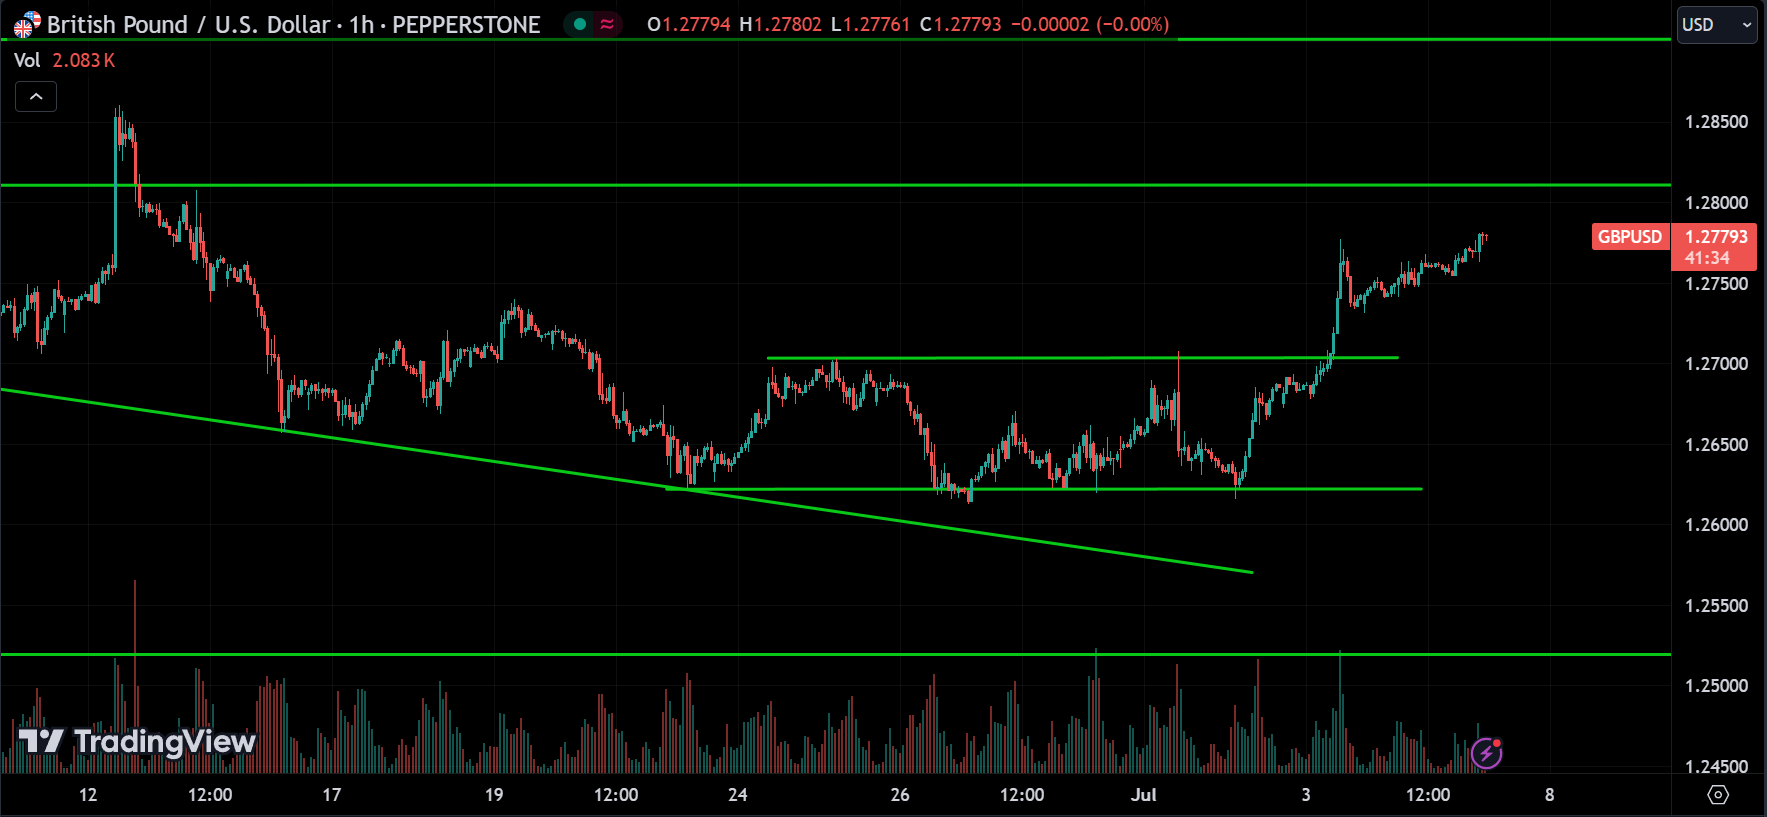Select the 1.25200 green horizontal support line
The width and height of the screenshot is (1767, 817).
pos(835,654)
